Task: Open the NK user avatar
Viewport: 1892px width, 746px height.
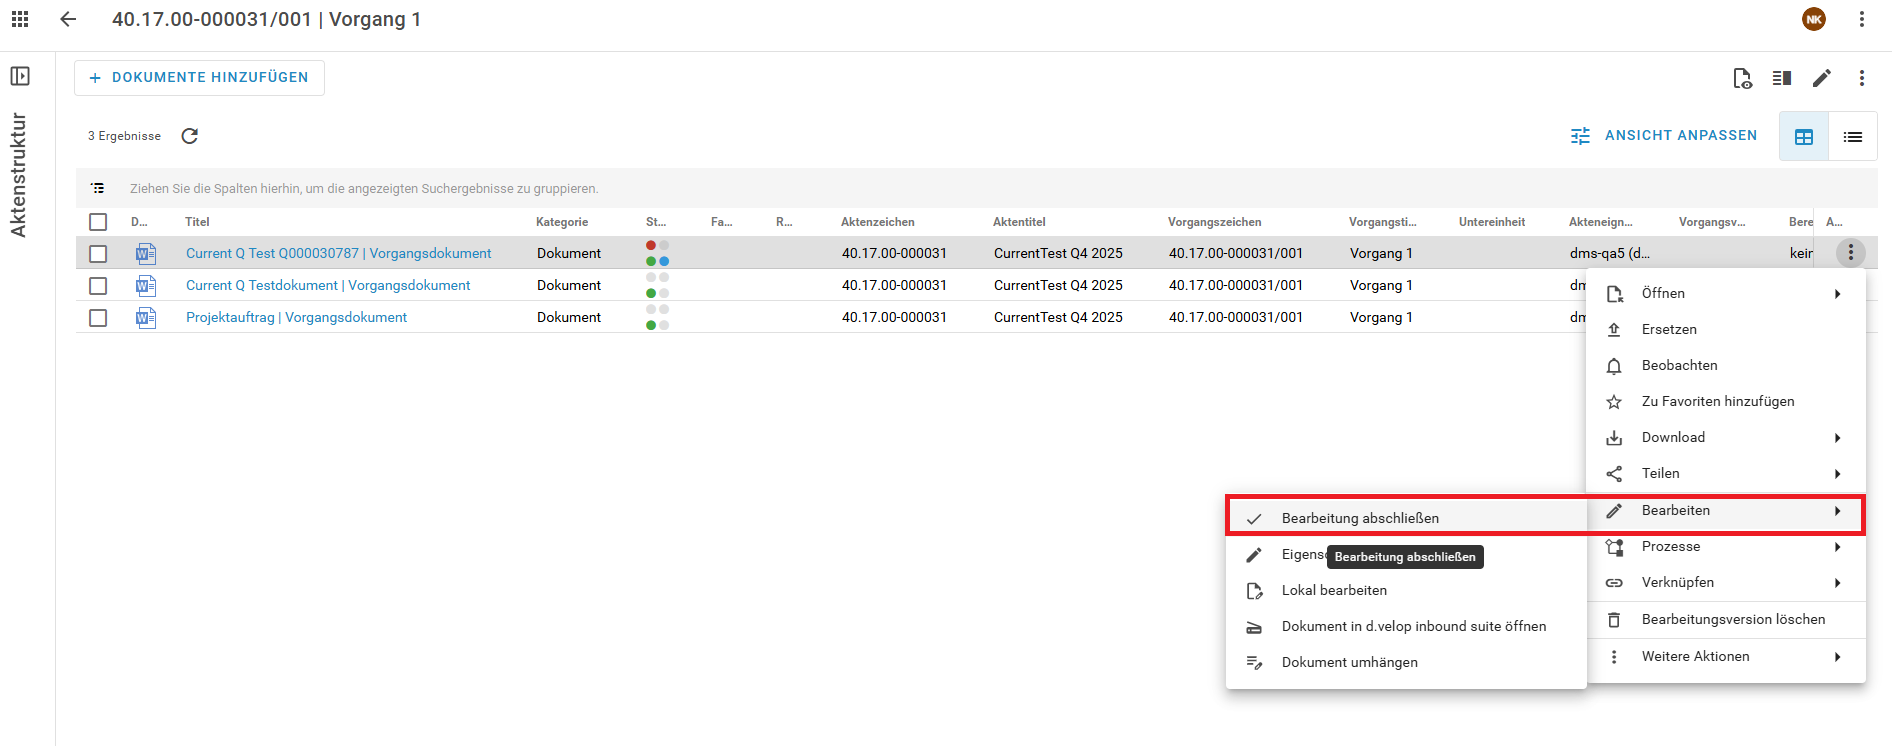Action: pos(1814,19)
